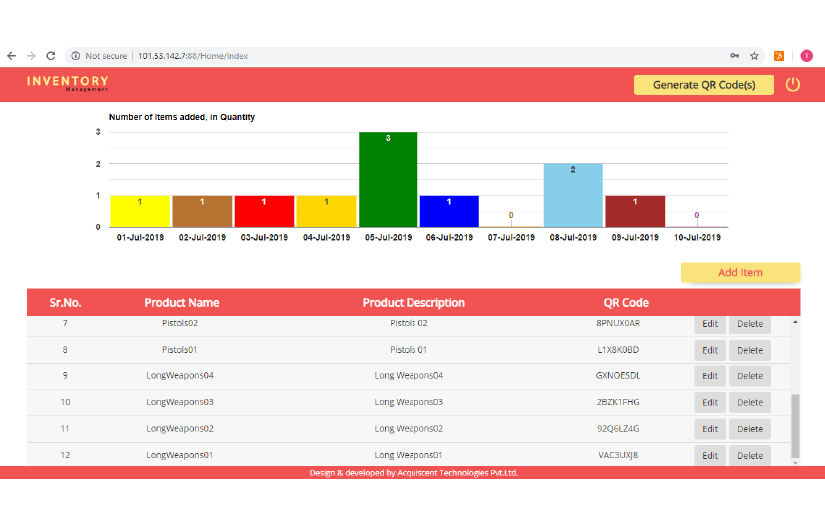Click the table scrollbar thumb
This screenshot has width=825, height=525.
click(795, 426)
